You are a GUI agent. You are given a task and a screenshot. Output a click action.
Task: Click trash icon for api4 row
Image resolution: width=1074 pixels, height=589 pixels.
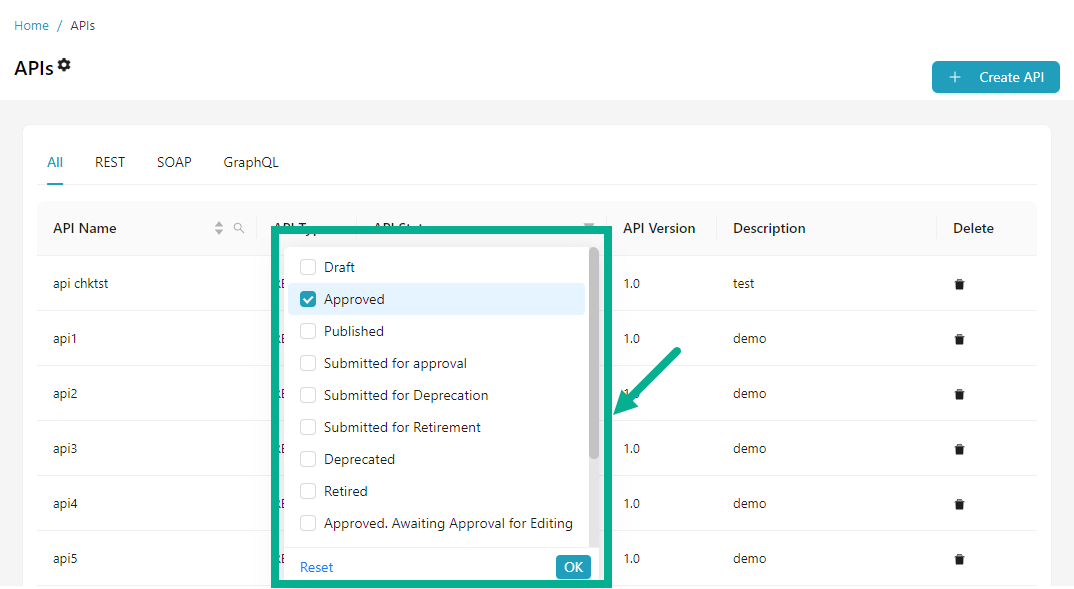click(x=959, y=504)
